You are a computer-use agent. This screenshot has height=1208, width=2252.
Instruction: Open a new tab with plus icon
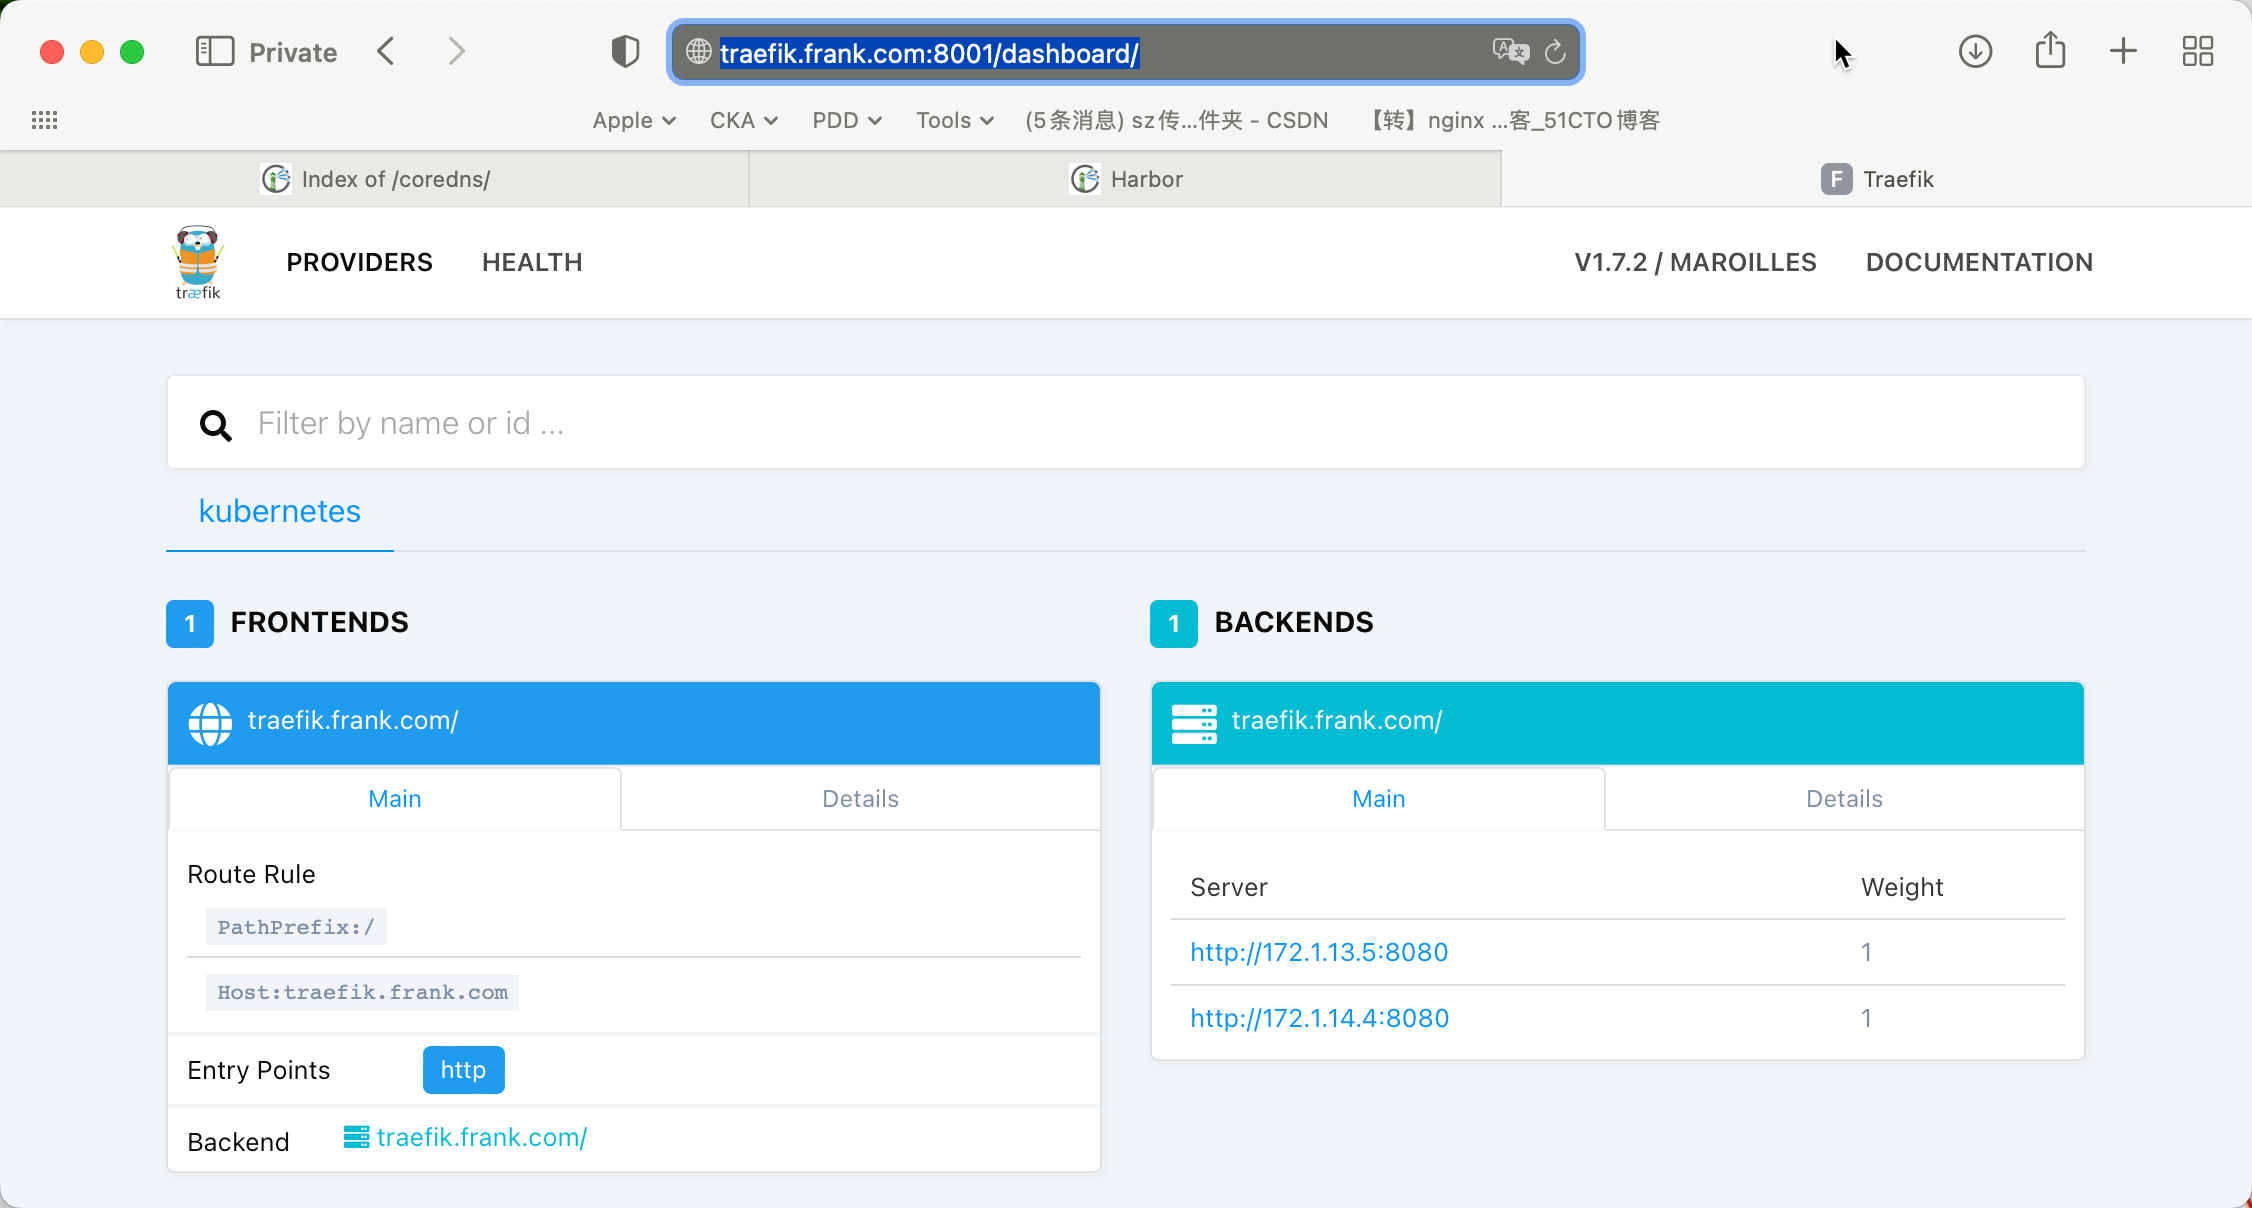2123,51
